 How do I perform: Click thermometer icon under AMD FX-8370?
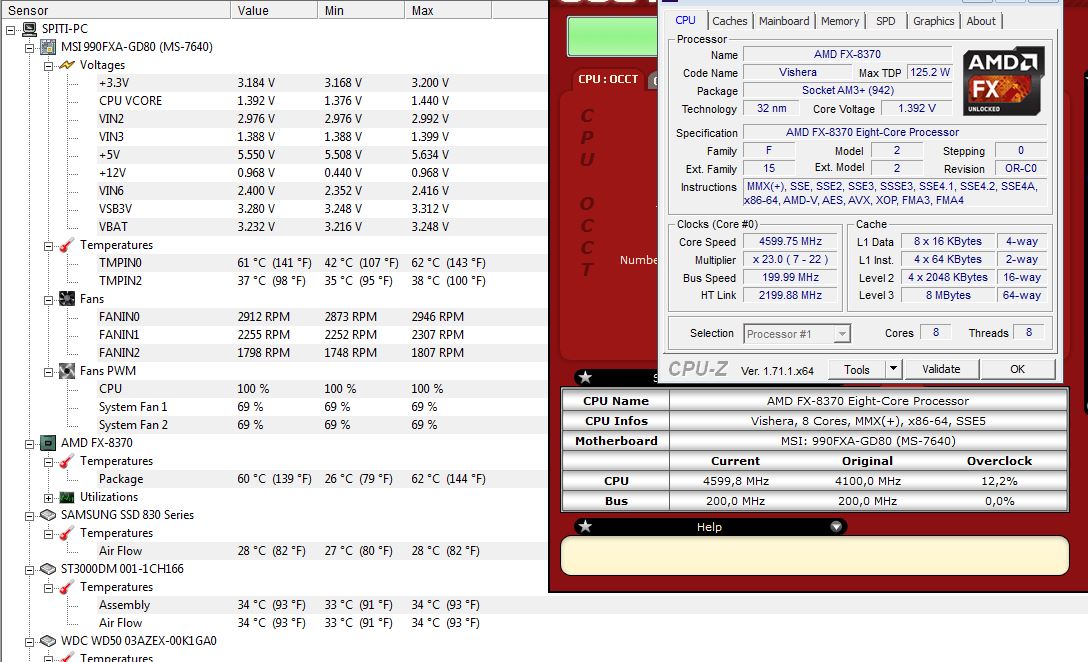67,461
